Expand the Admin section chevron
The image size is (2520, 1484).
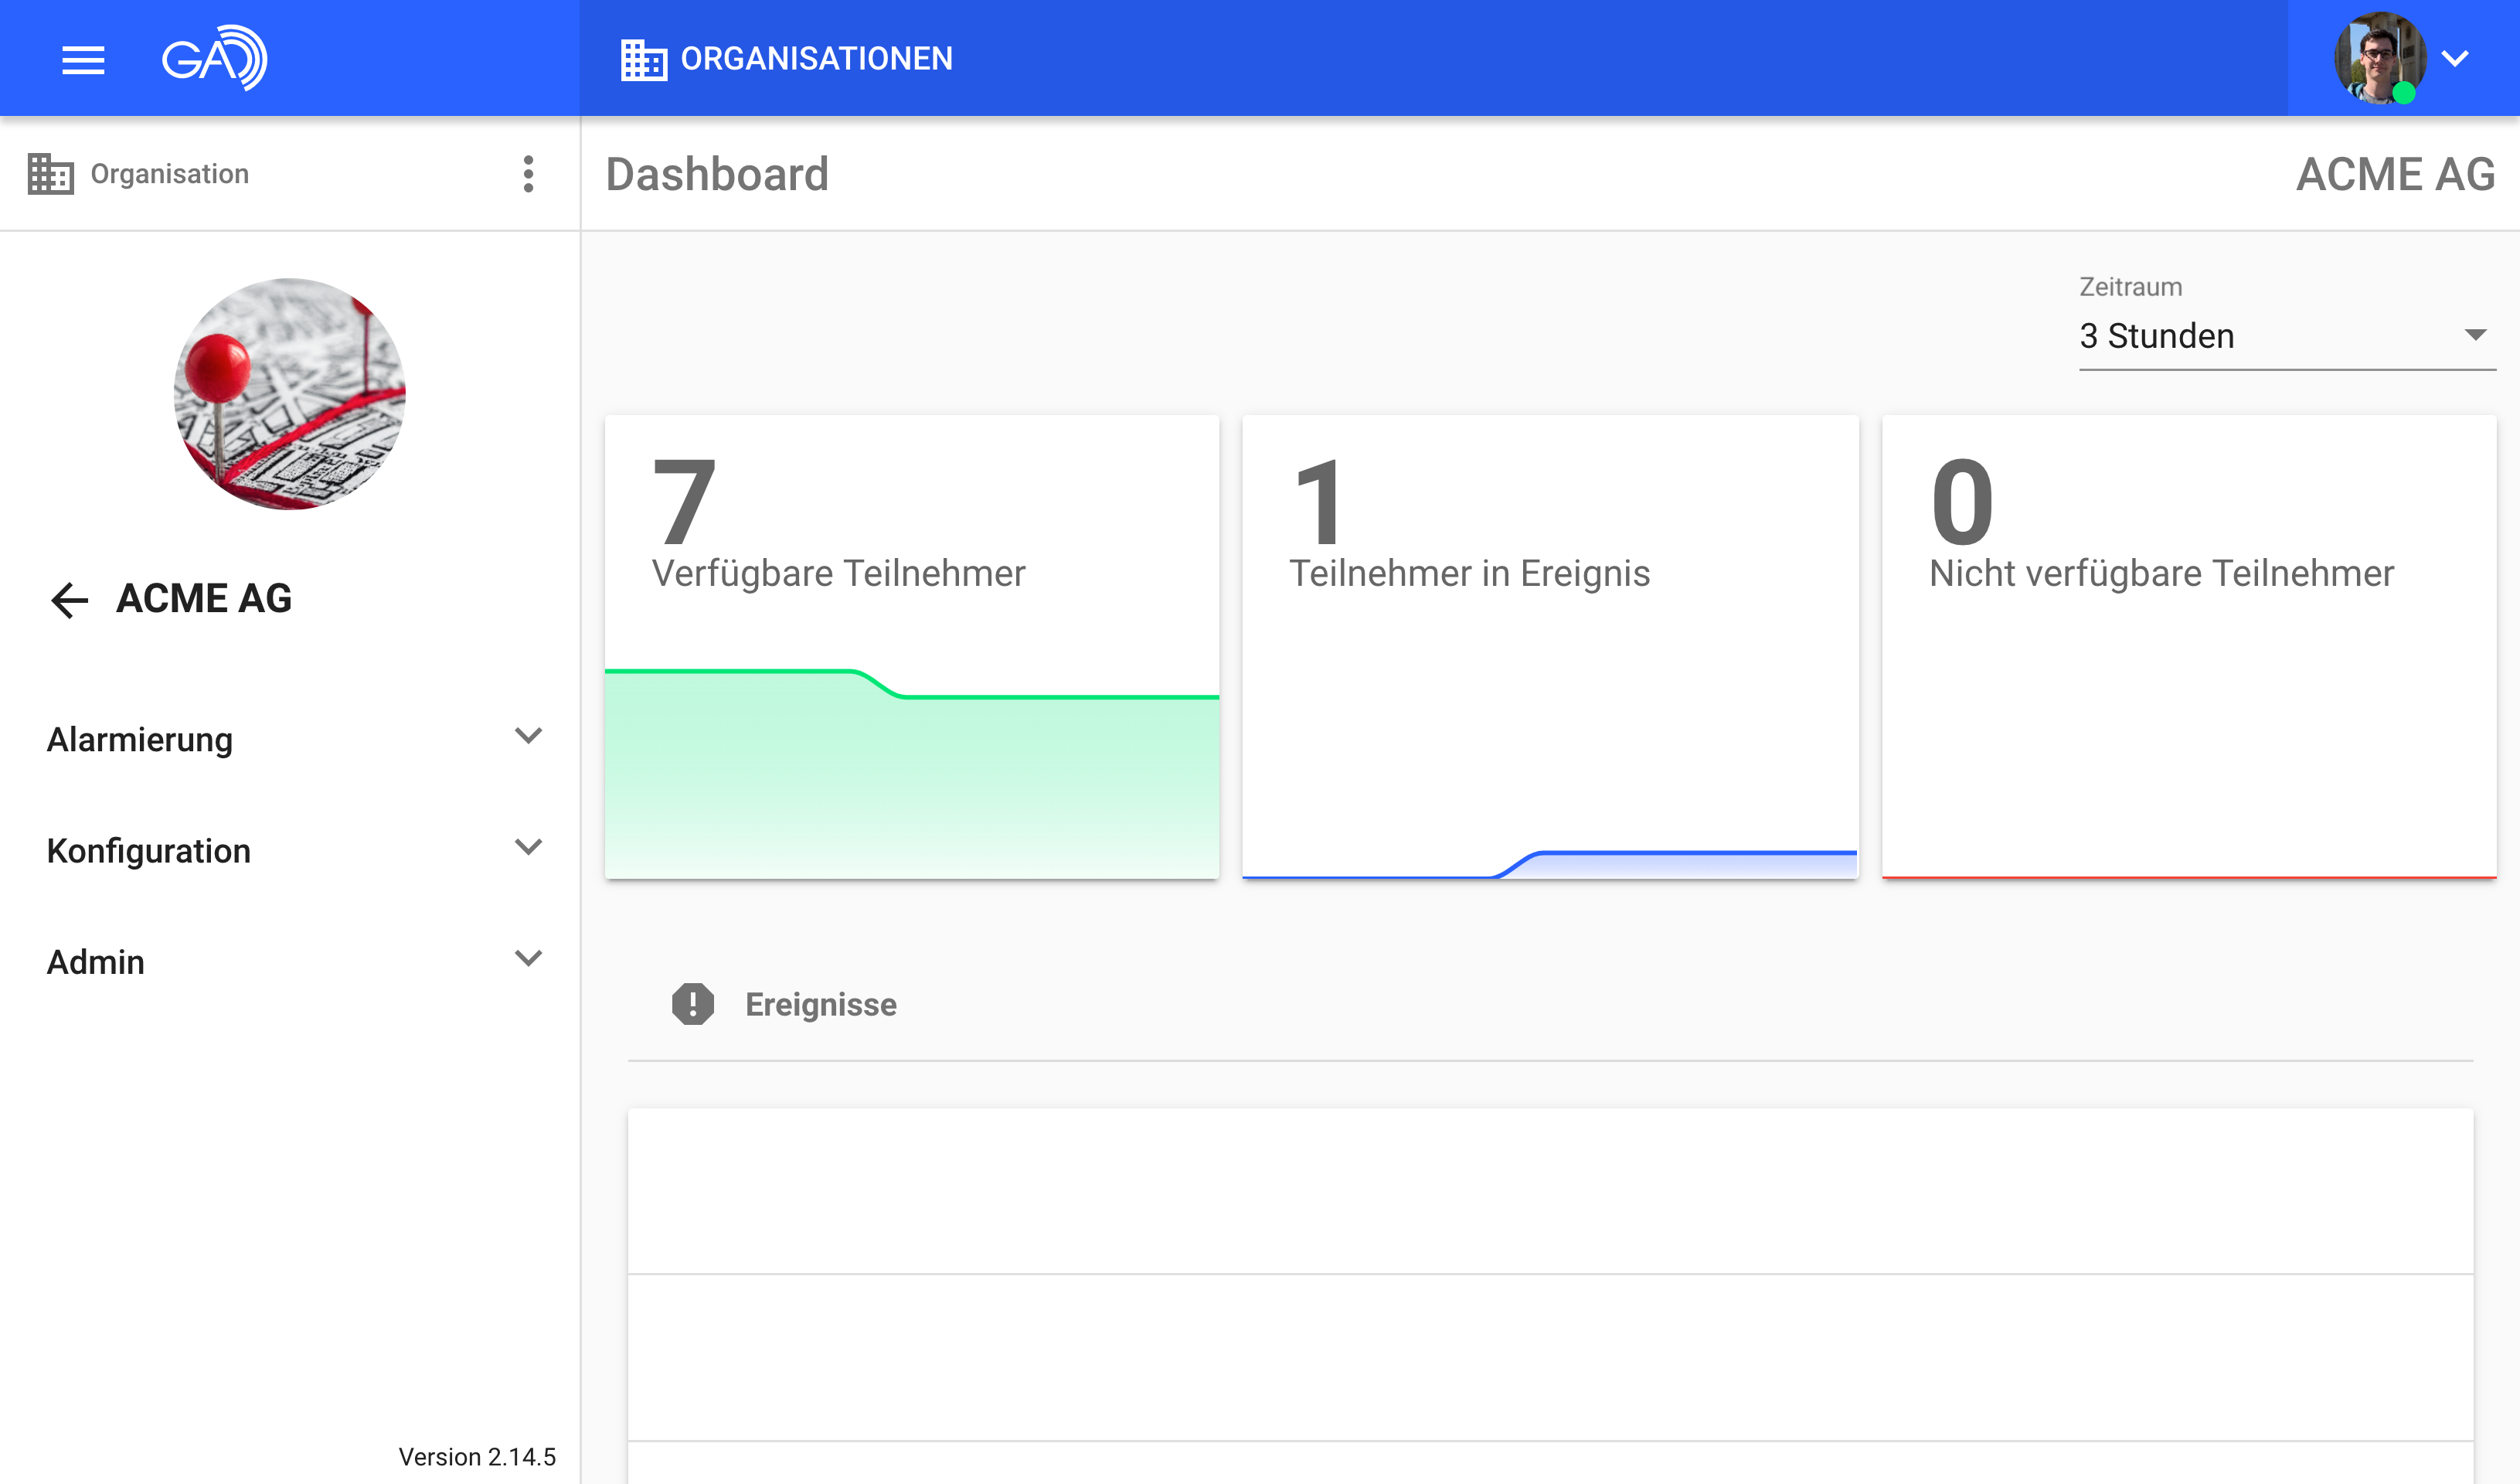[528, 958]
